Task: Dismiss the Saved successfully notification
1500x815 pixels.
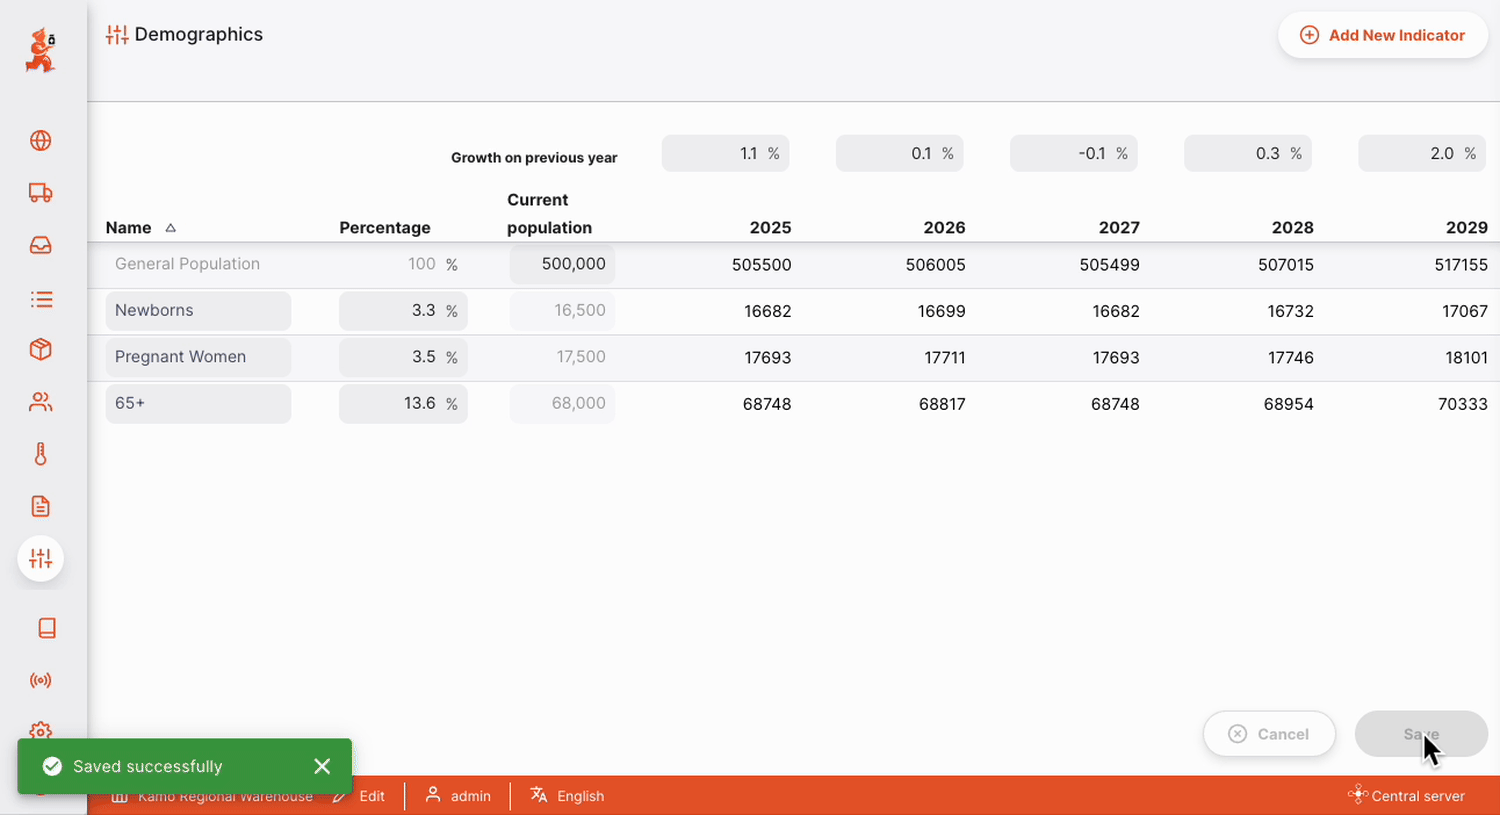Action: pos(322,766)
